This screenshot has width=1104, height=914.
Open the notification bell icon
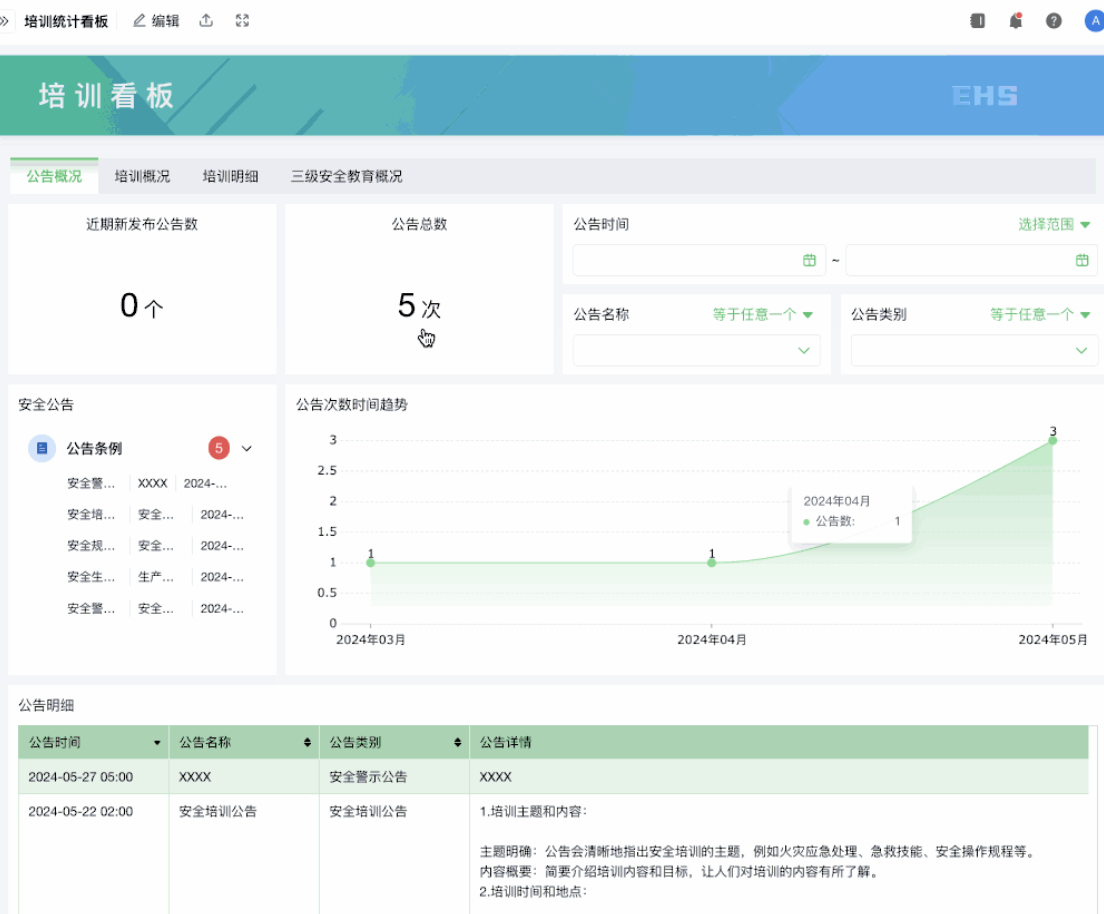[x=1016, y=21]
